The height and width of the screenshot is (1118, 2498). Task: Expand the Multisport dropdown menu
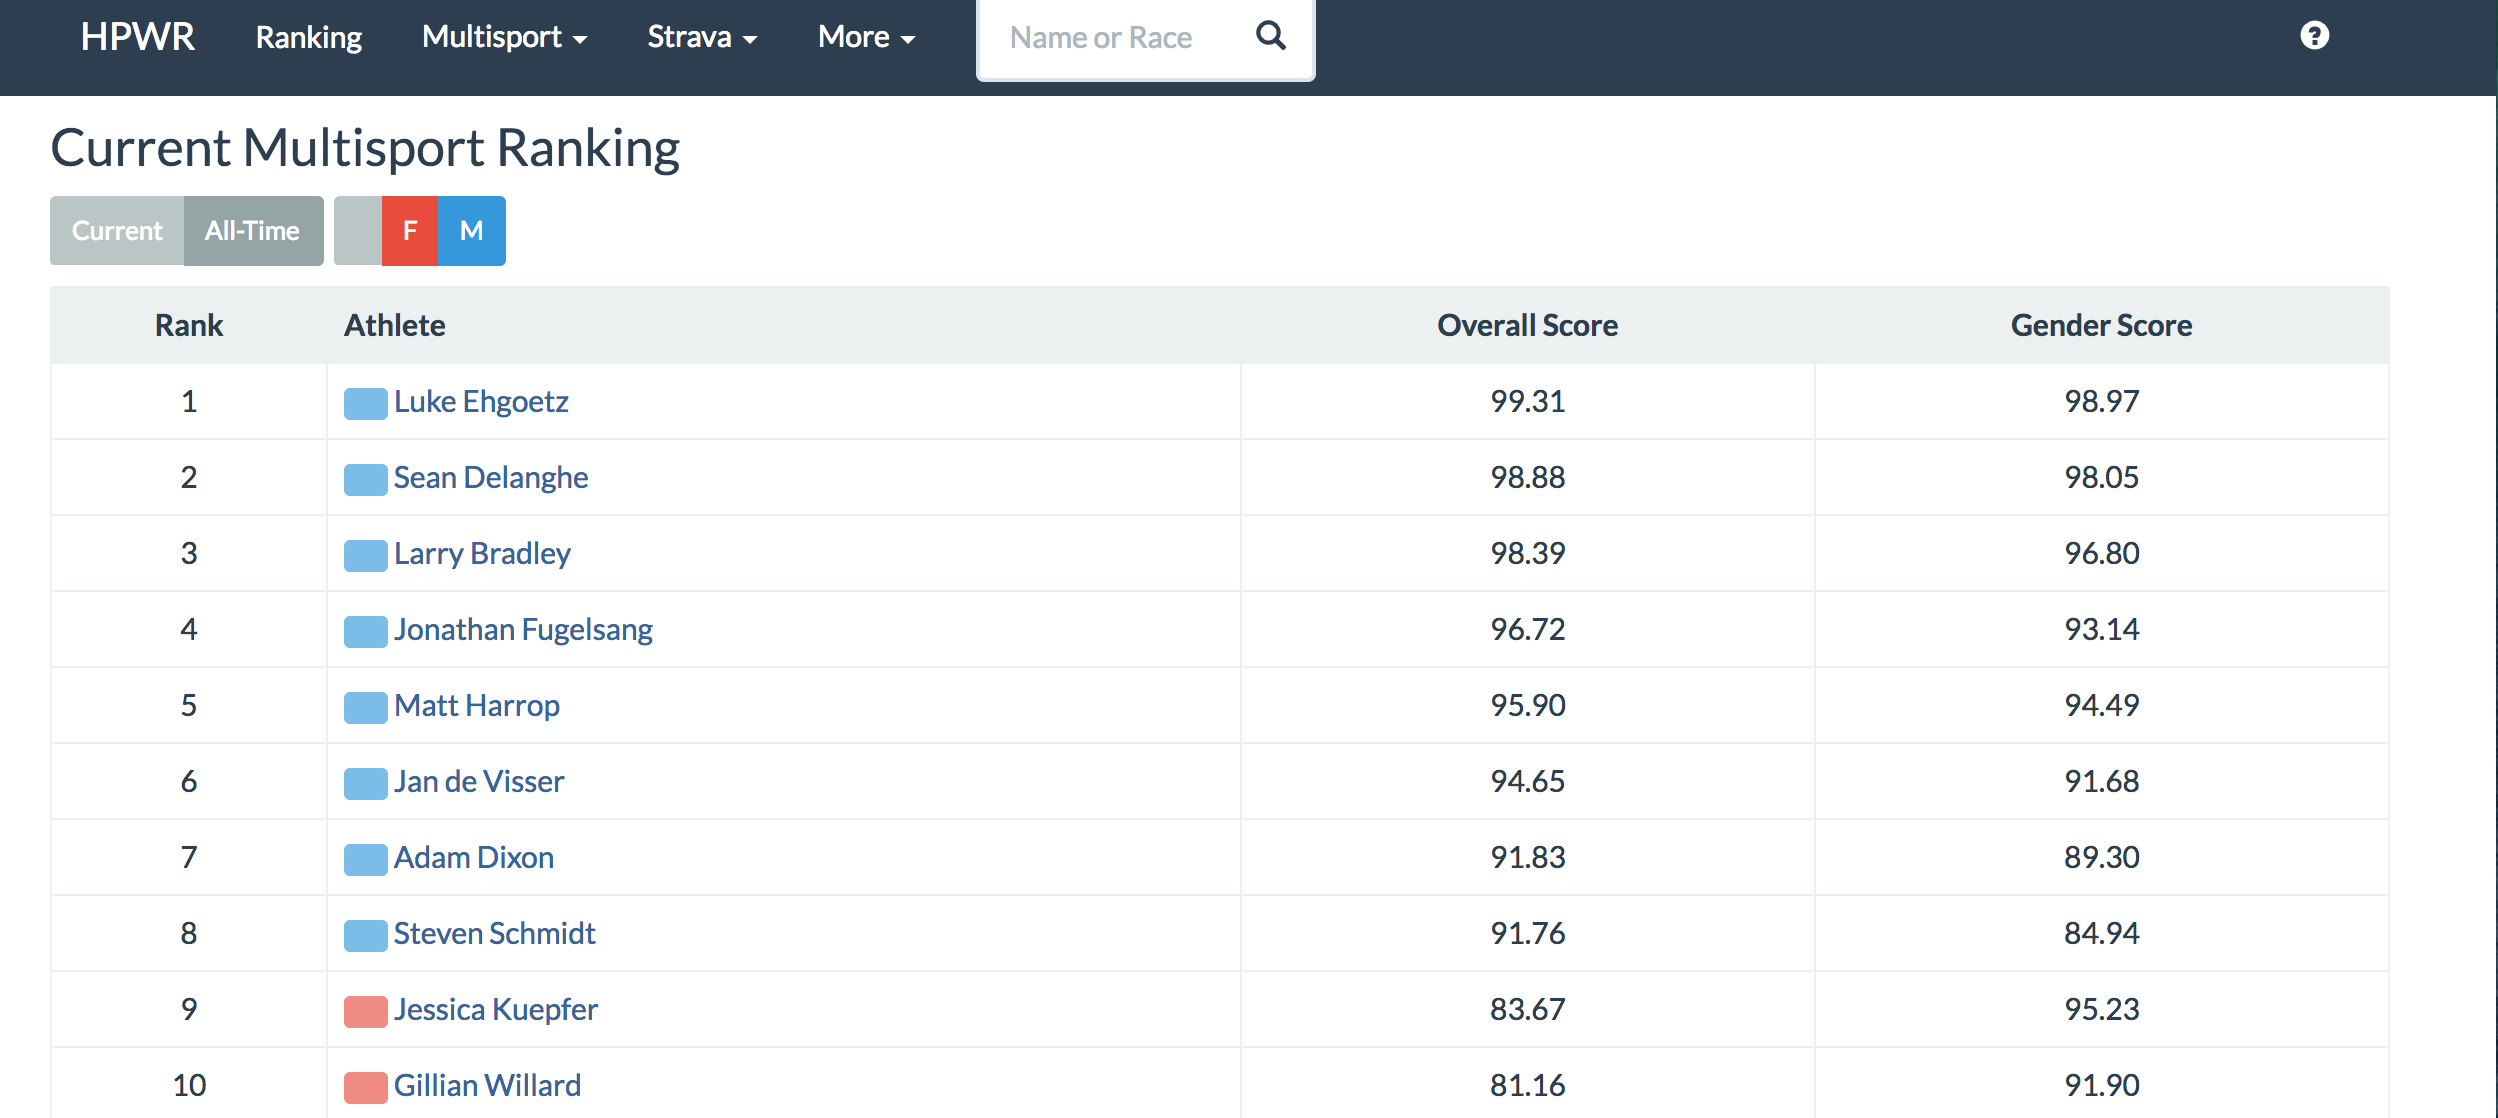point(504,37)
